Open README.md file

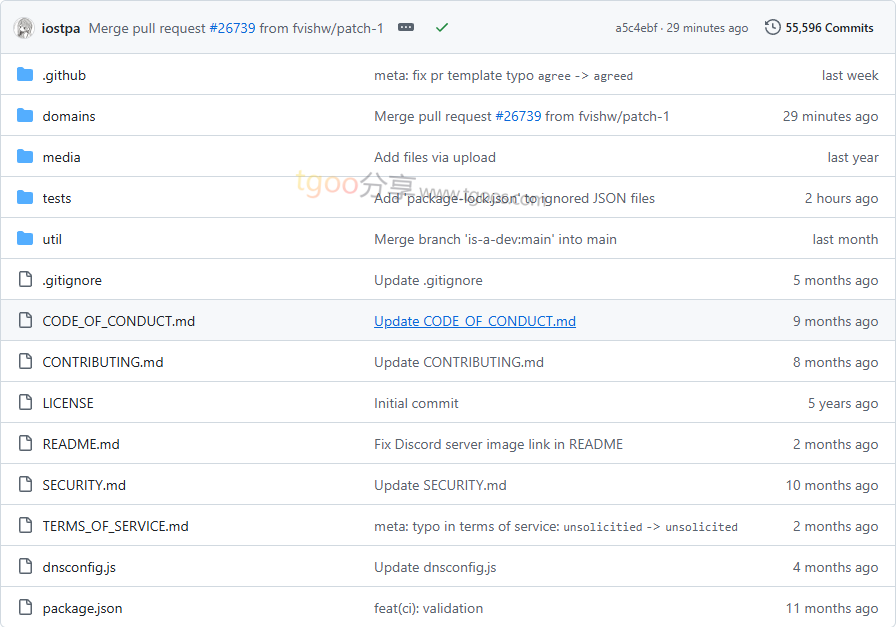(81, 444)
